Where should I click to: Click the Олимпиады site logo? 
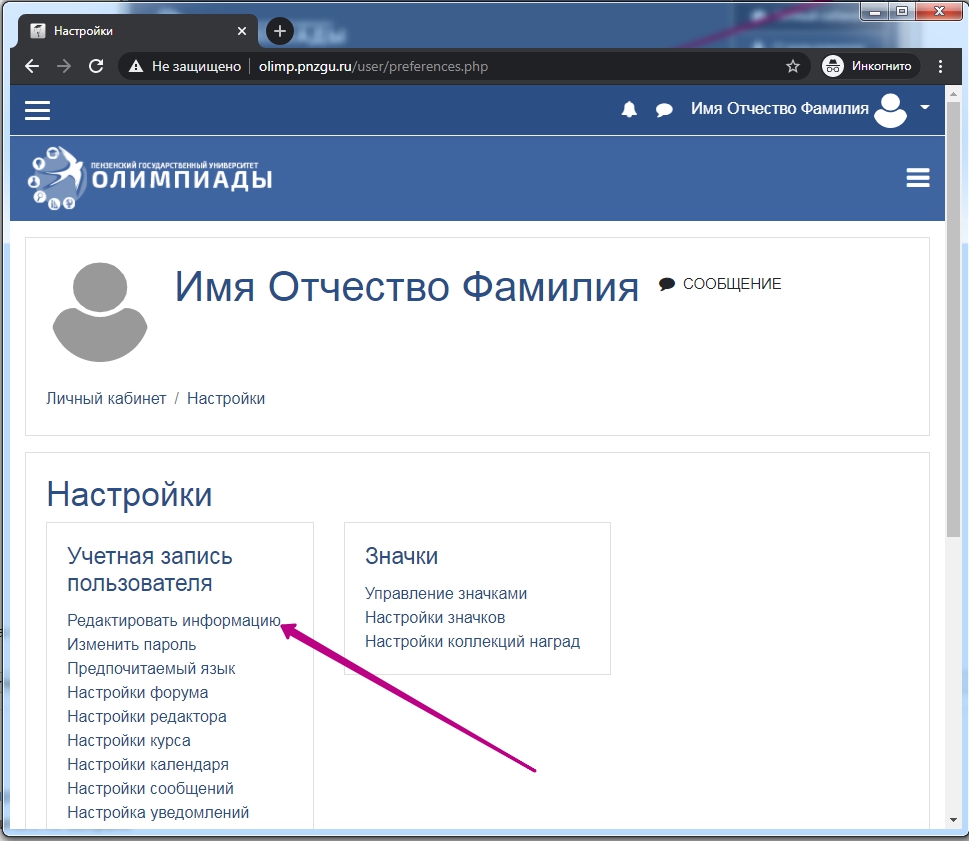pyautogui.click(x=150, y=178)
